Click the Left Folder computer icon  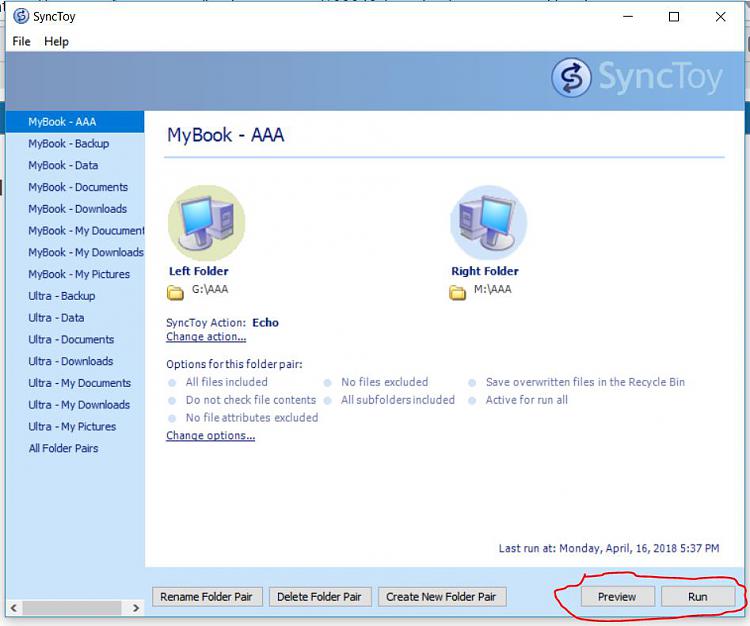[x=206, y=223]
